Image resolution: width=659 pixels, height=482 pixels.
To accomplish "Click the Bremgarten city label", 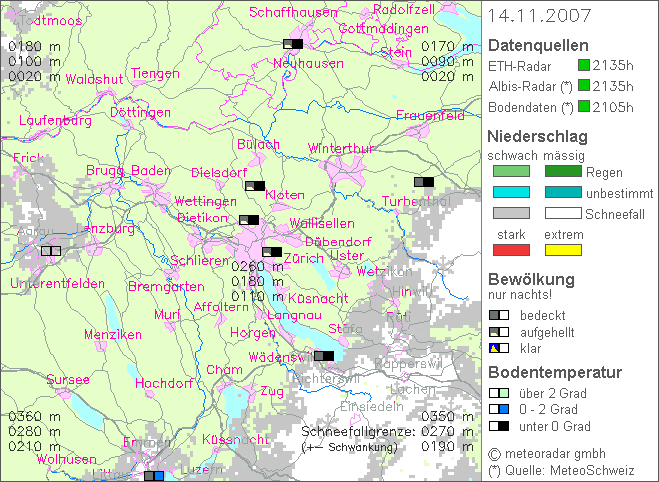I will tap(166, 287).
